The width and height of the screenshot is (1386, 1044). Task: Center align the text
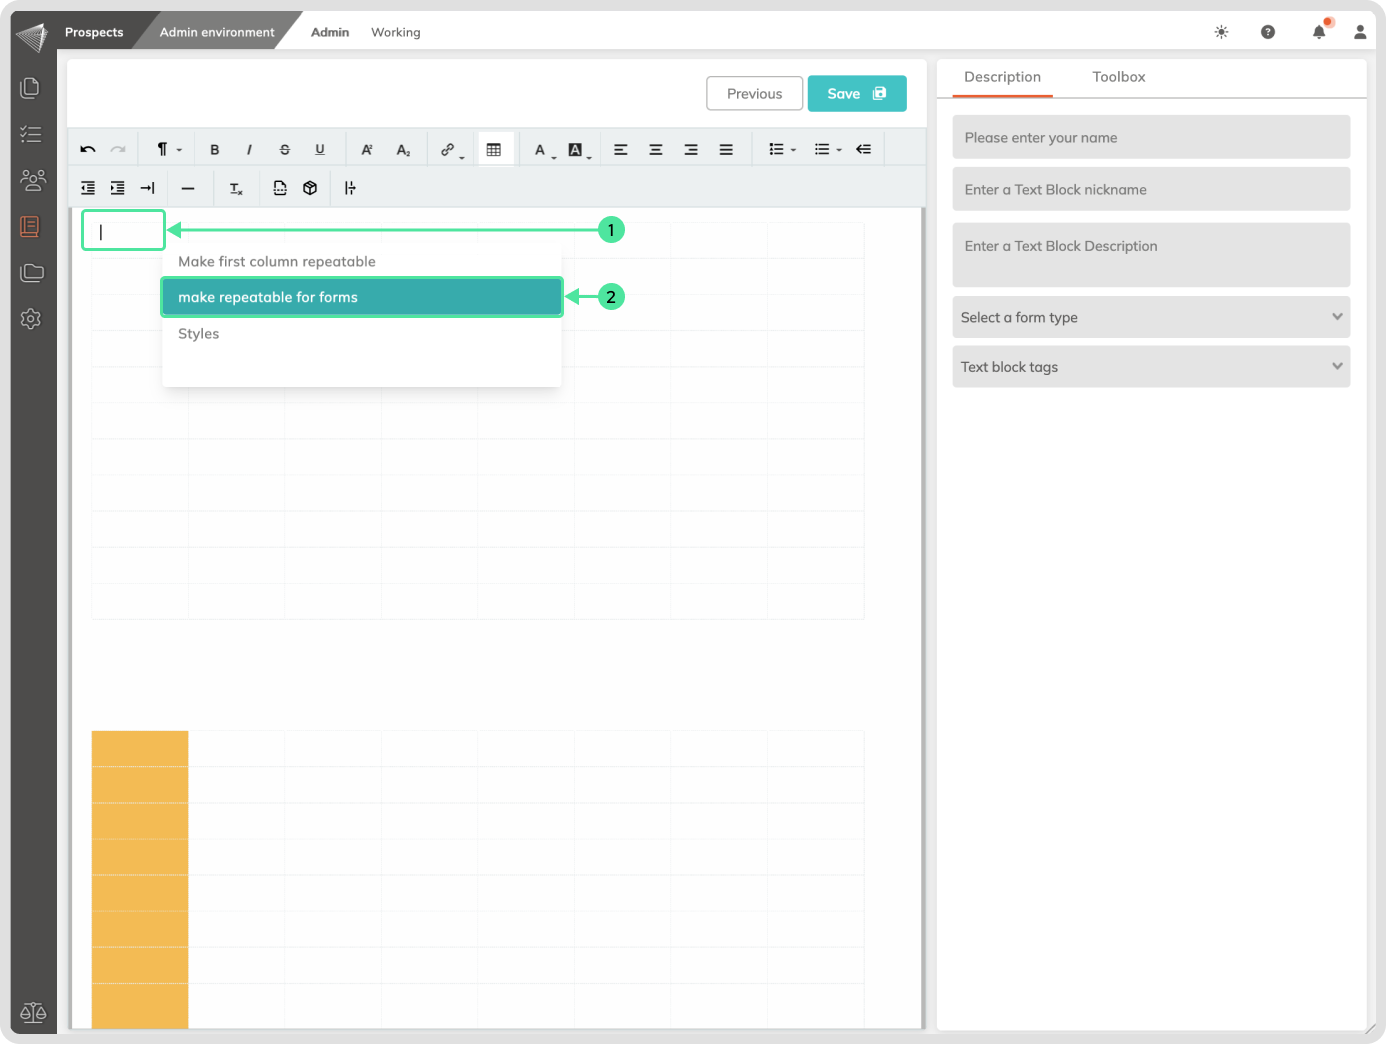click(x=656, y=150)
